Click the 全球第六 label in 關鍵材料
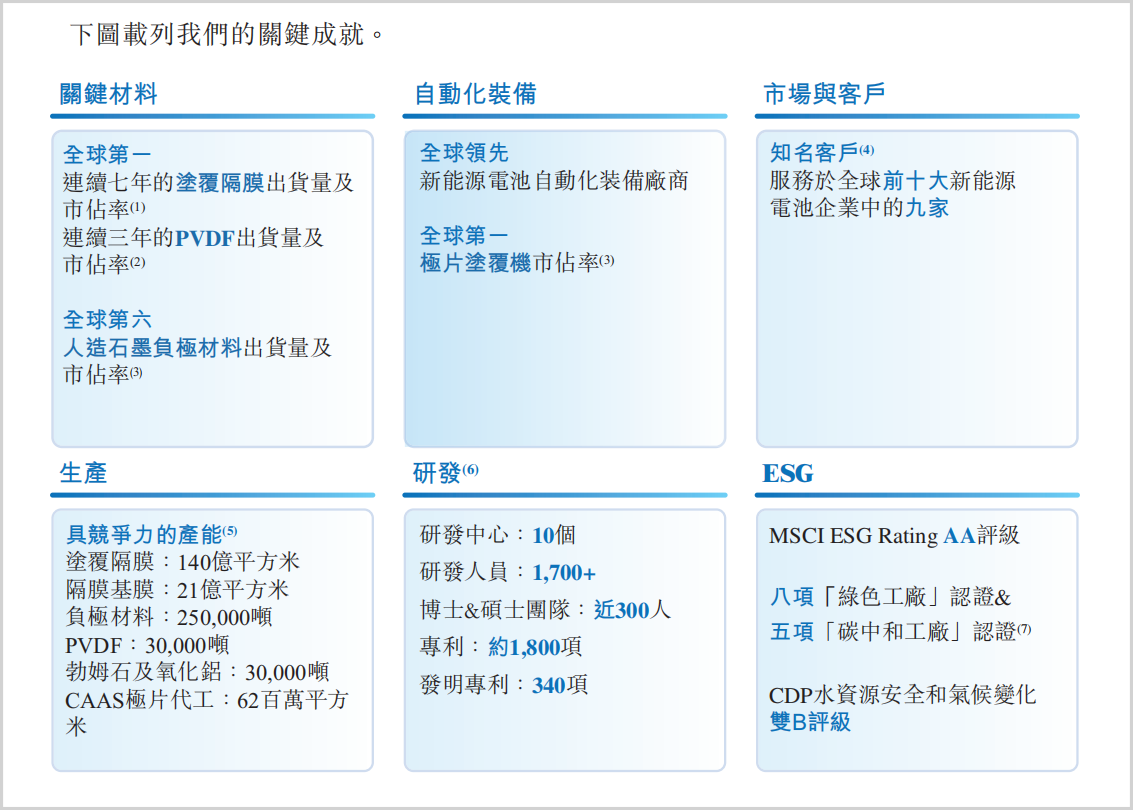The image size is (1133, 810). coord(108,320)
